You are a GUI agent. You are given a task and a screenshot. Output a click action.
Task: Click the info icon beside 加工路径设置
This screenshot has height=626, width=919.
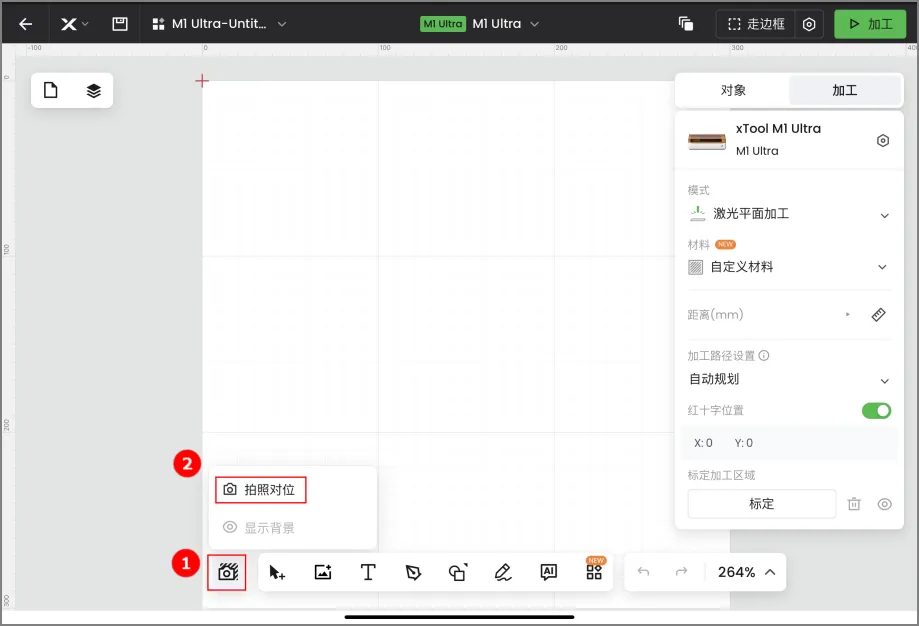(x=764, y=355)
